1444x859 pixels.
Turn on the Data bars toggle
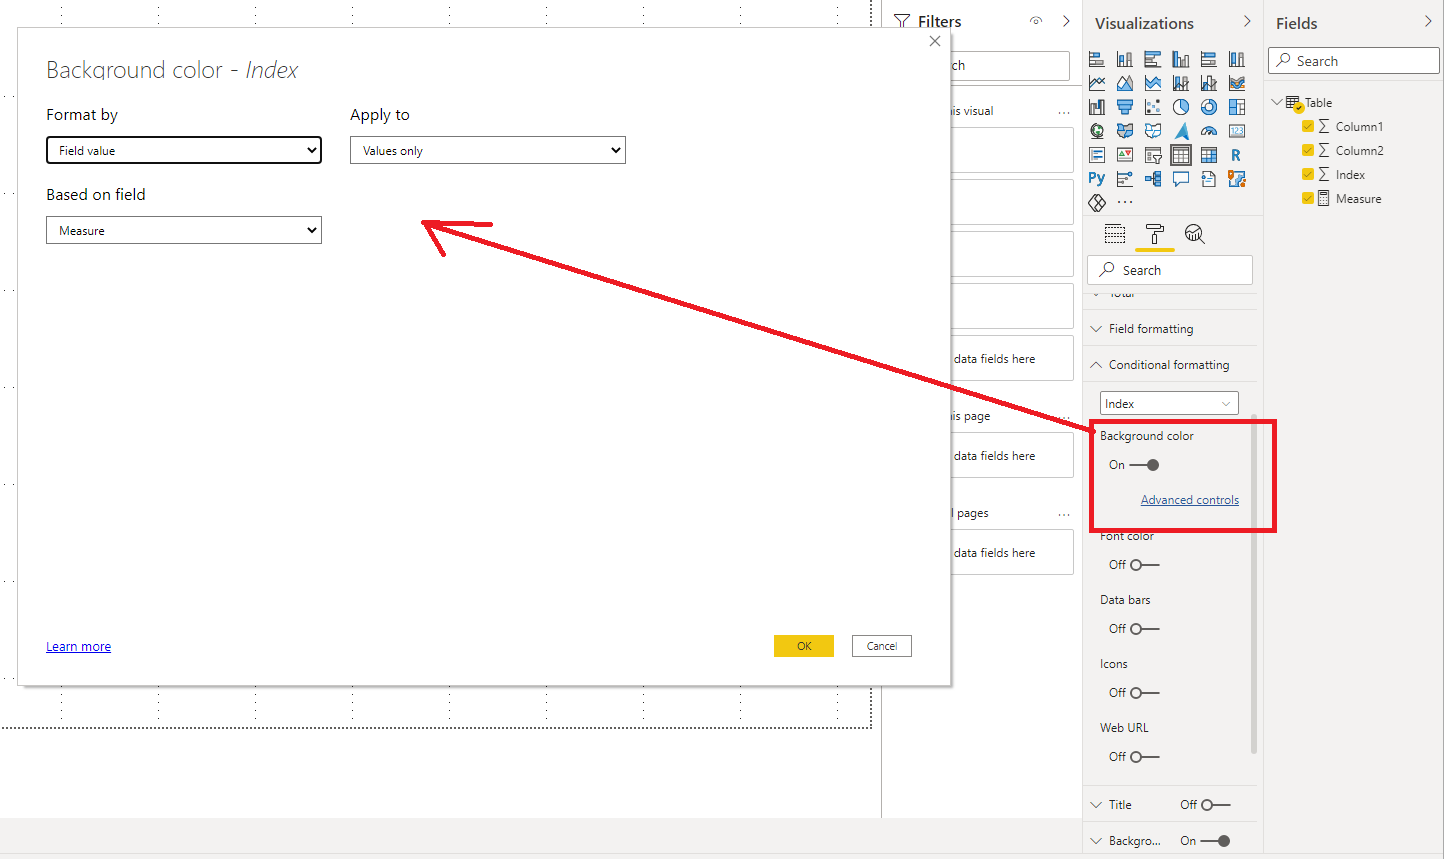coord(1144,629)
